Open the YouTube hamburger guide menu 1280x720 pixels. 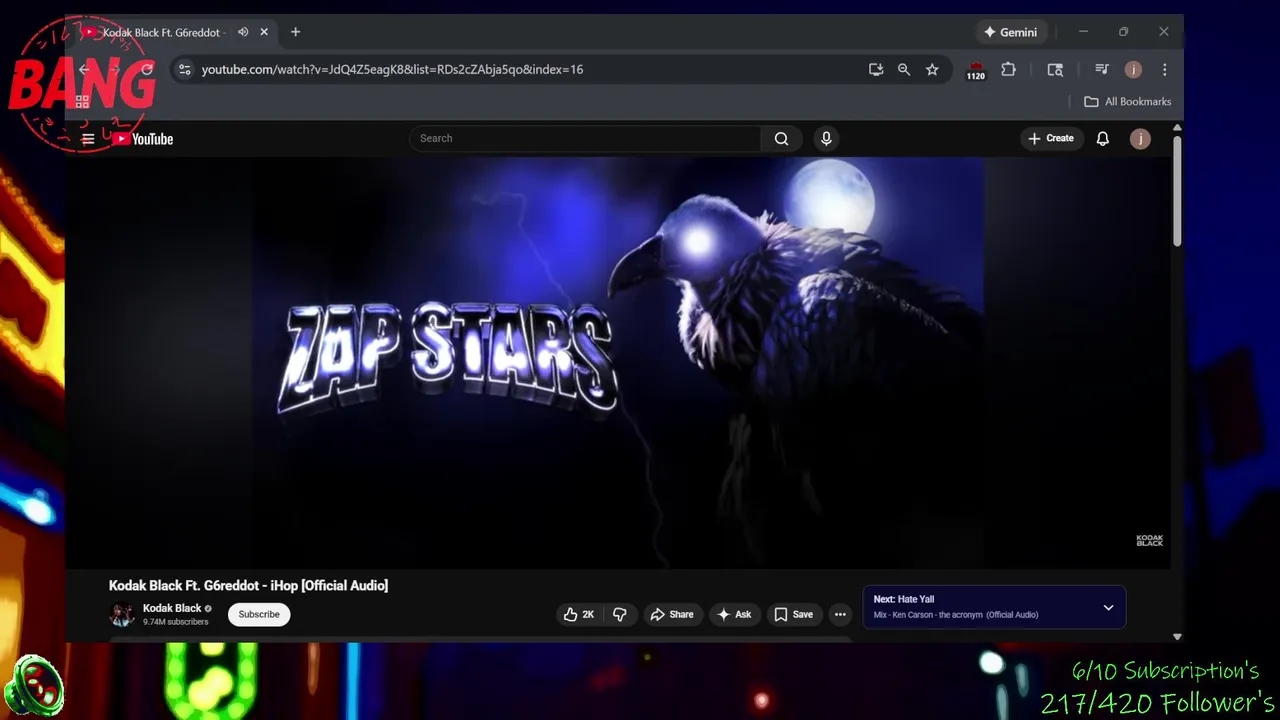tap(88, 139)
